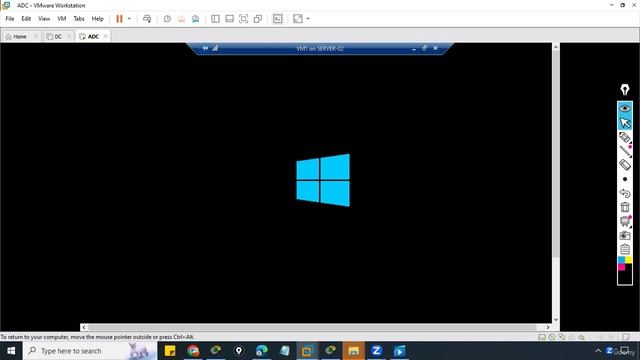Clear annotations with the trash icon
The image size is (640, 360).
click(625, 207)
